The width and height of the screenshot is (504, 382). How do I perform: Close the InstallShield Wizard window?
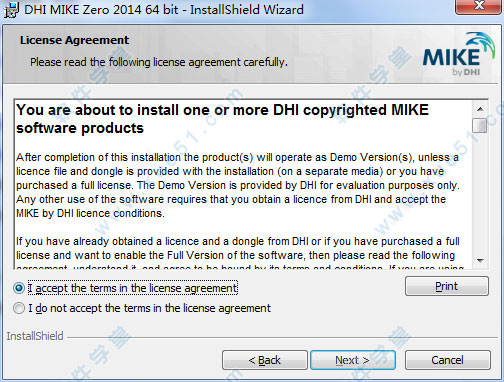(x=479, y=7)
